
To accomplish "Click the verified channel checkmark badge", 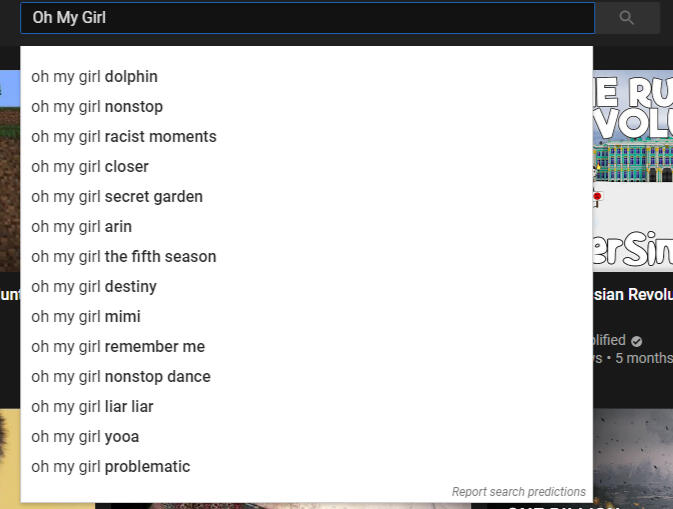I will (x=637, y=341).
